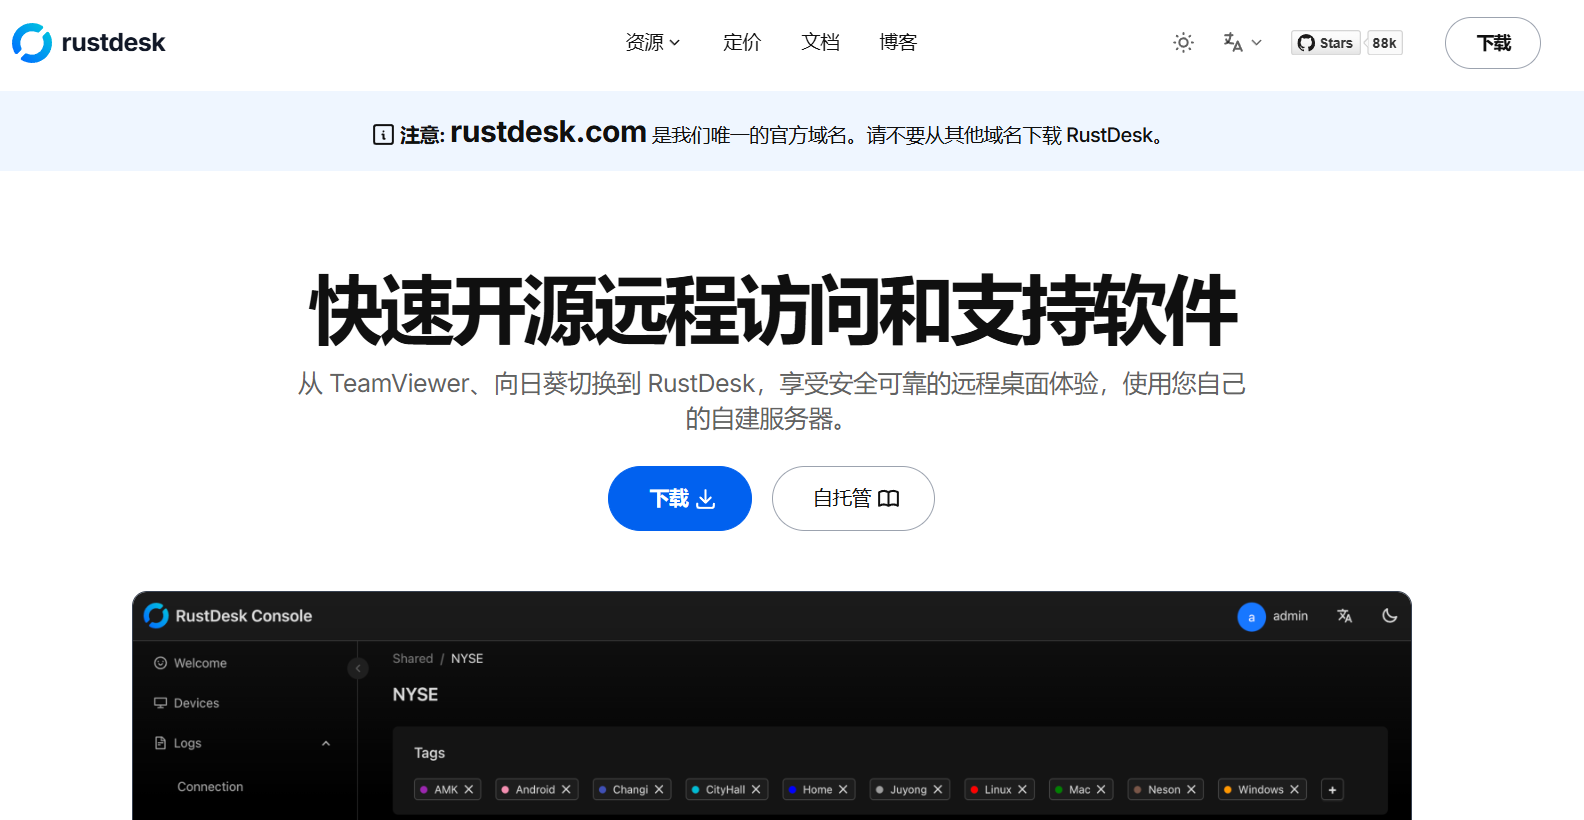Click Shared breadcrumb link
Image resolution: width=1584 pixels, height=820 pixels.
pos(413,658)
